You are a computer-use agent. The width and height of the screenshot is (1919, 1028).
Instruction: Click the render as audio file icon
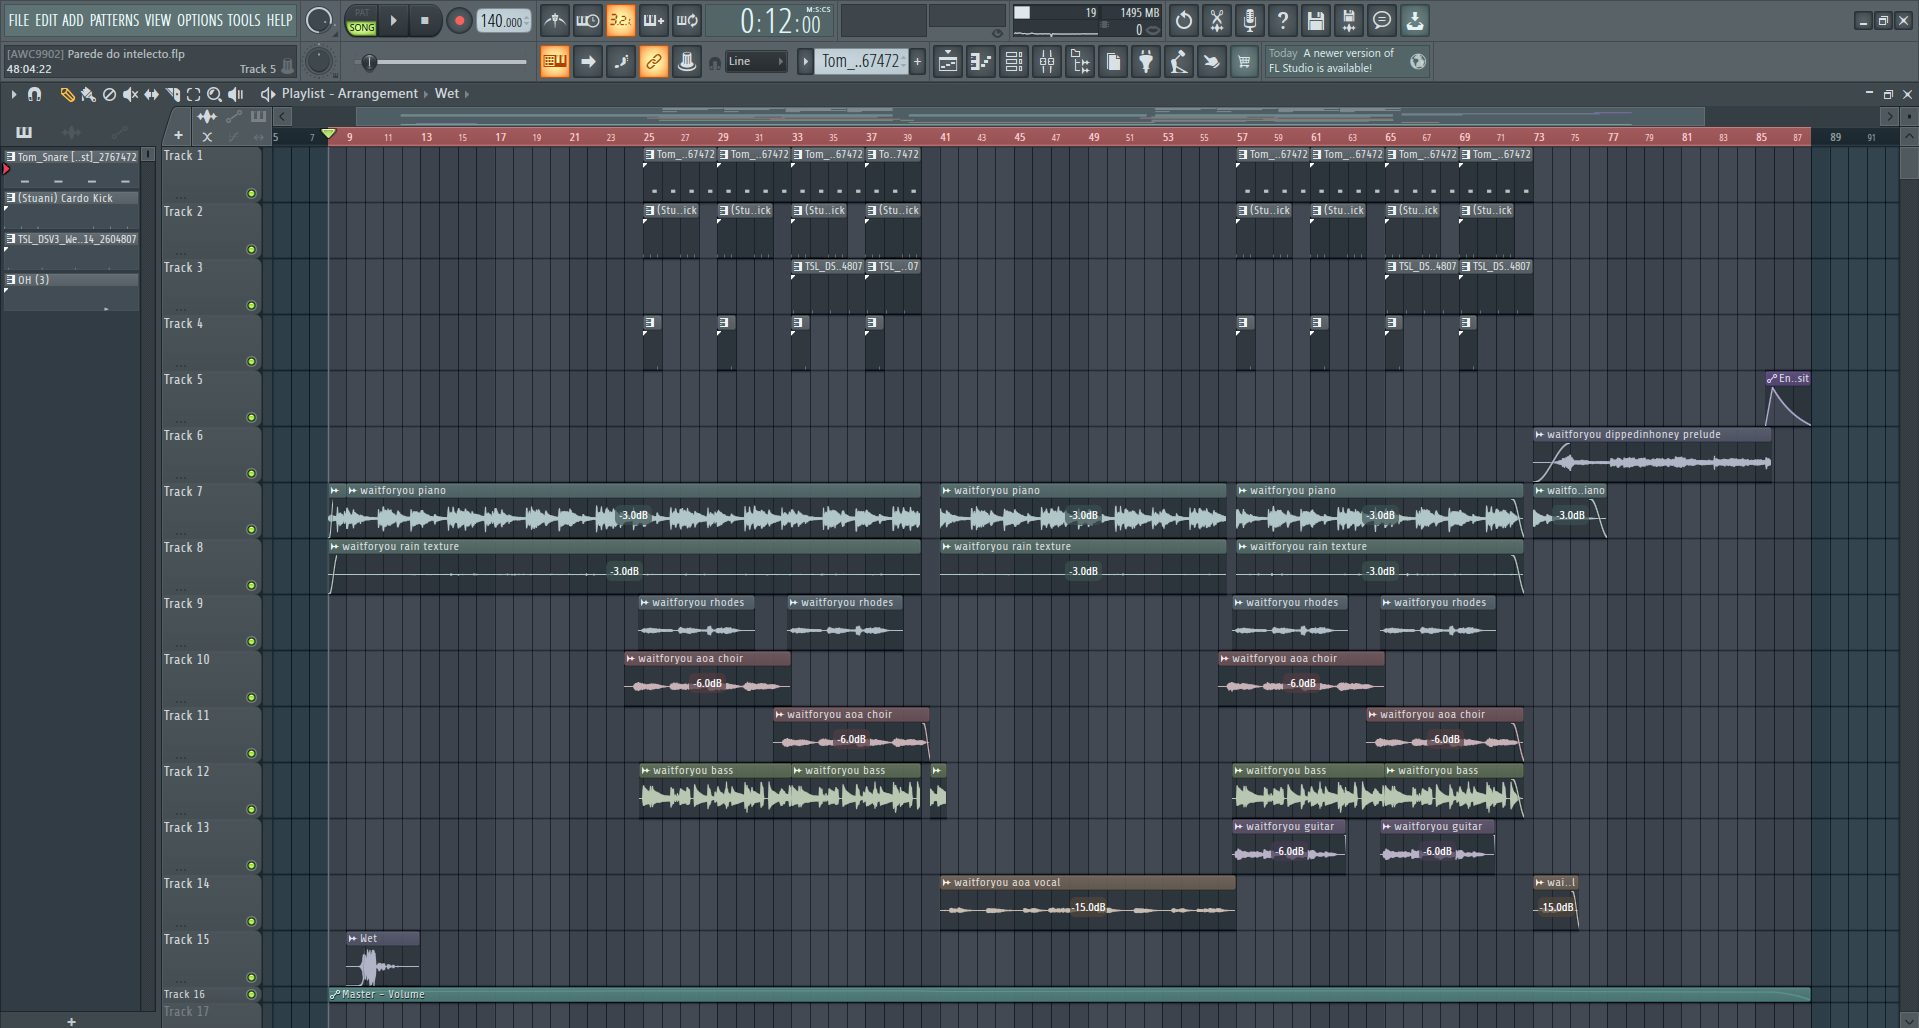coord(1349,20)
